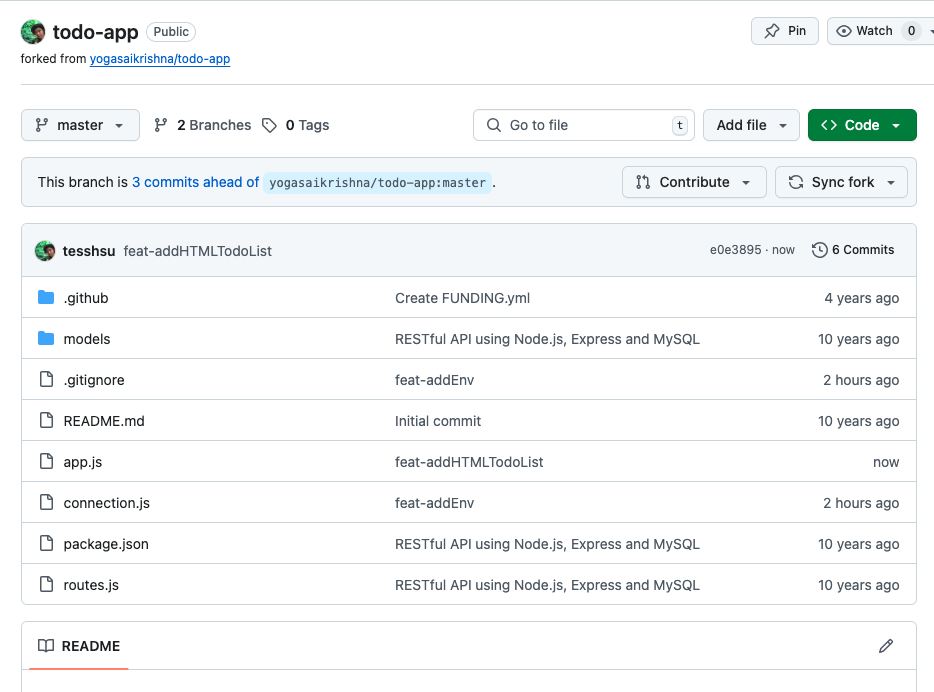Open the 6 Commits history link
Image resolution: width=934 pixels, height=692 pixels.
(x=853, y=250)
